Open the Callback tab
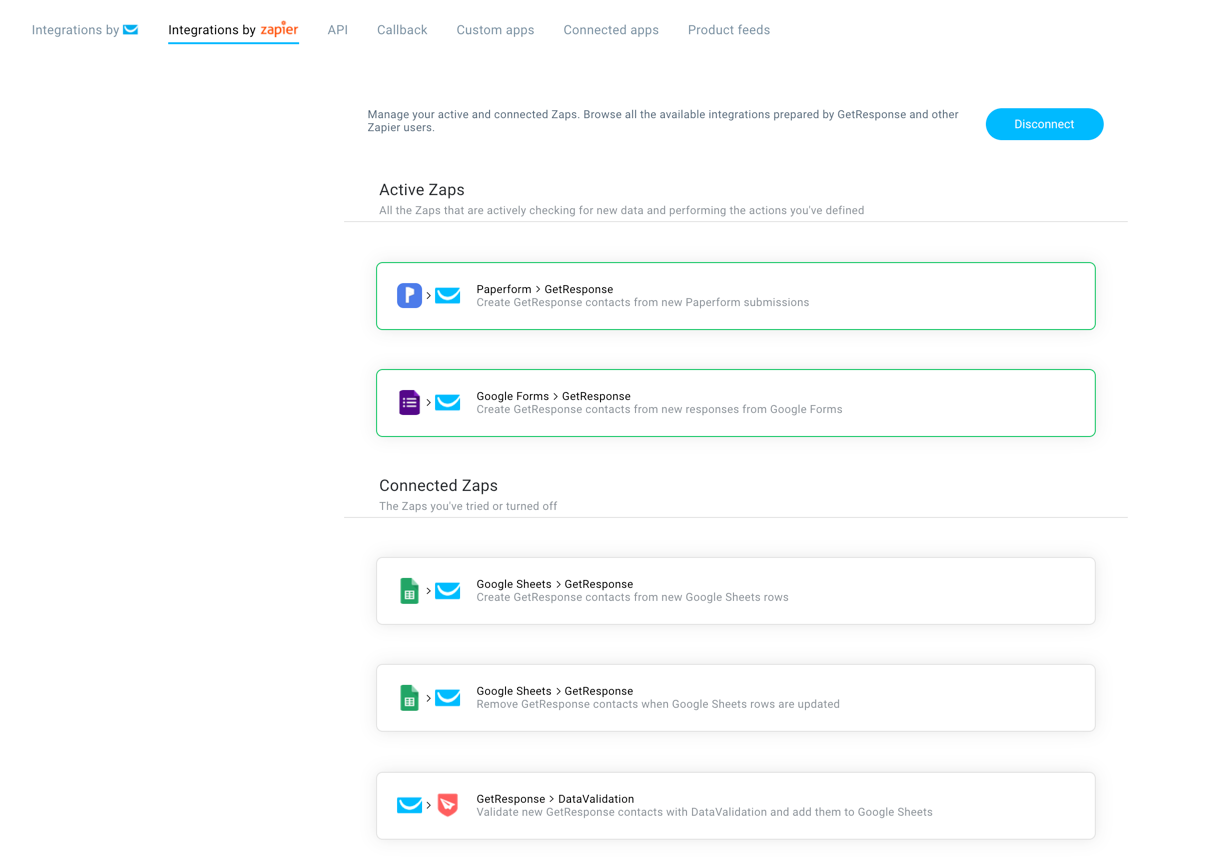The height and width of the screenshot is (860, 1224). (x=402, y=30)
